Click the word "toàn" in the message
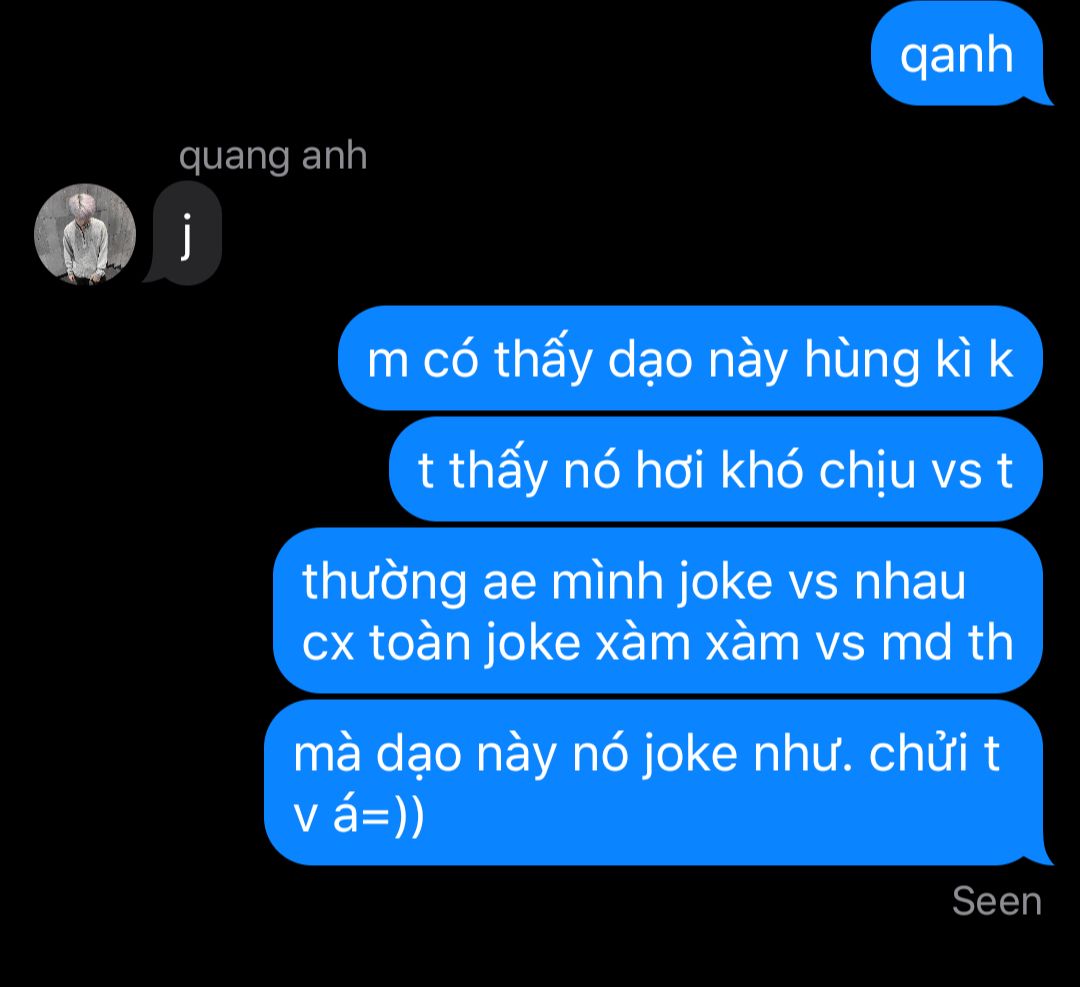This screenshot has height=987, width=1080. (420, 643)
